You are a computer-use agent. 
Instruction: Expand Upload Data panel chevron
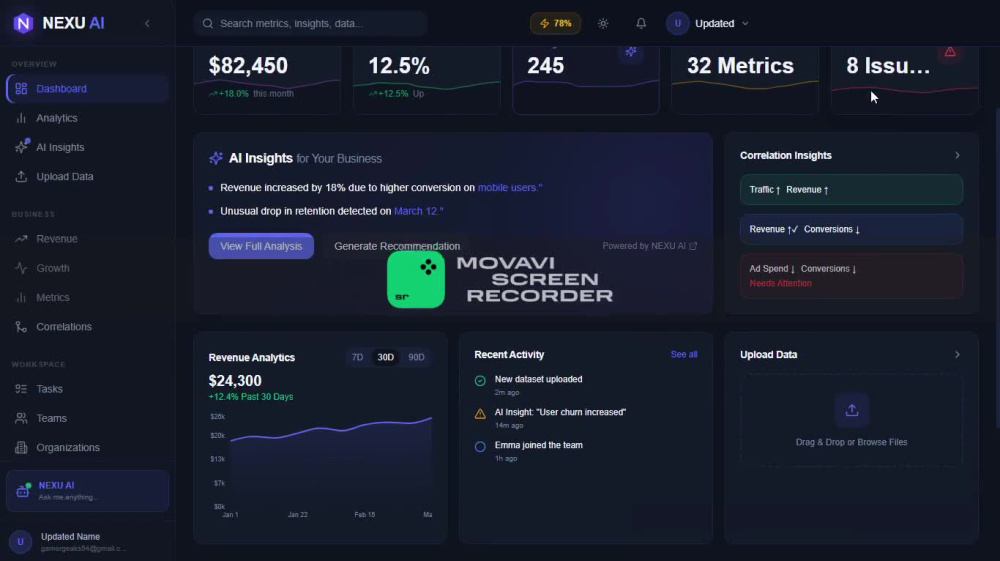(x=957, y=354)
